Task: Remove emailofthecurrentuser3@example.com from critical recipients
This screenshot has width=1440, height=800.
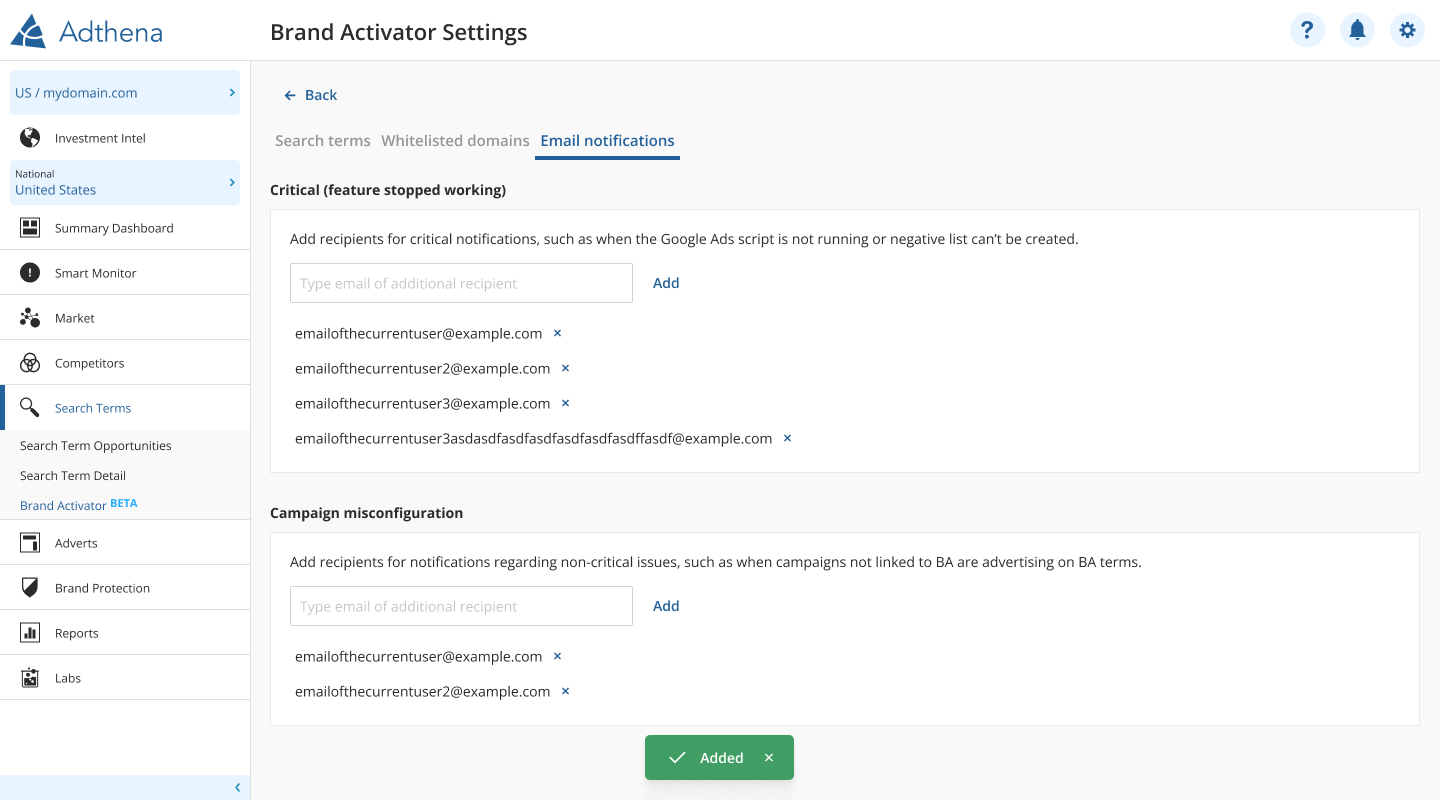Action: coord(565,403)
